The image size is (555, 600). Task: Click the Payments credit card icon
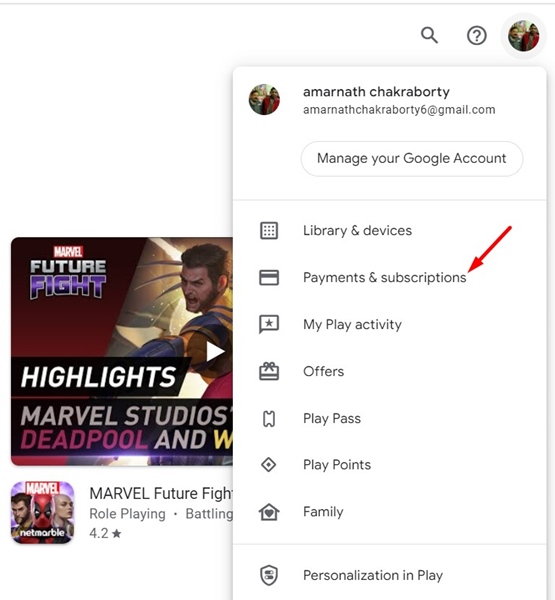point(269,277)
